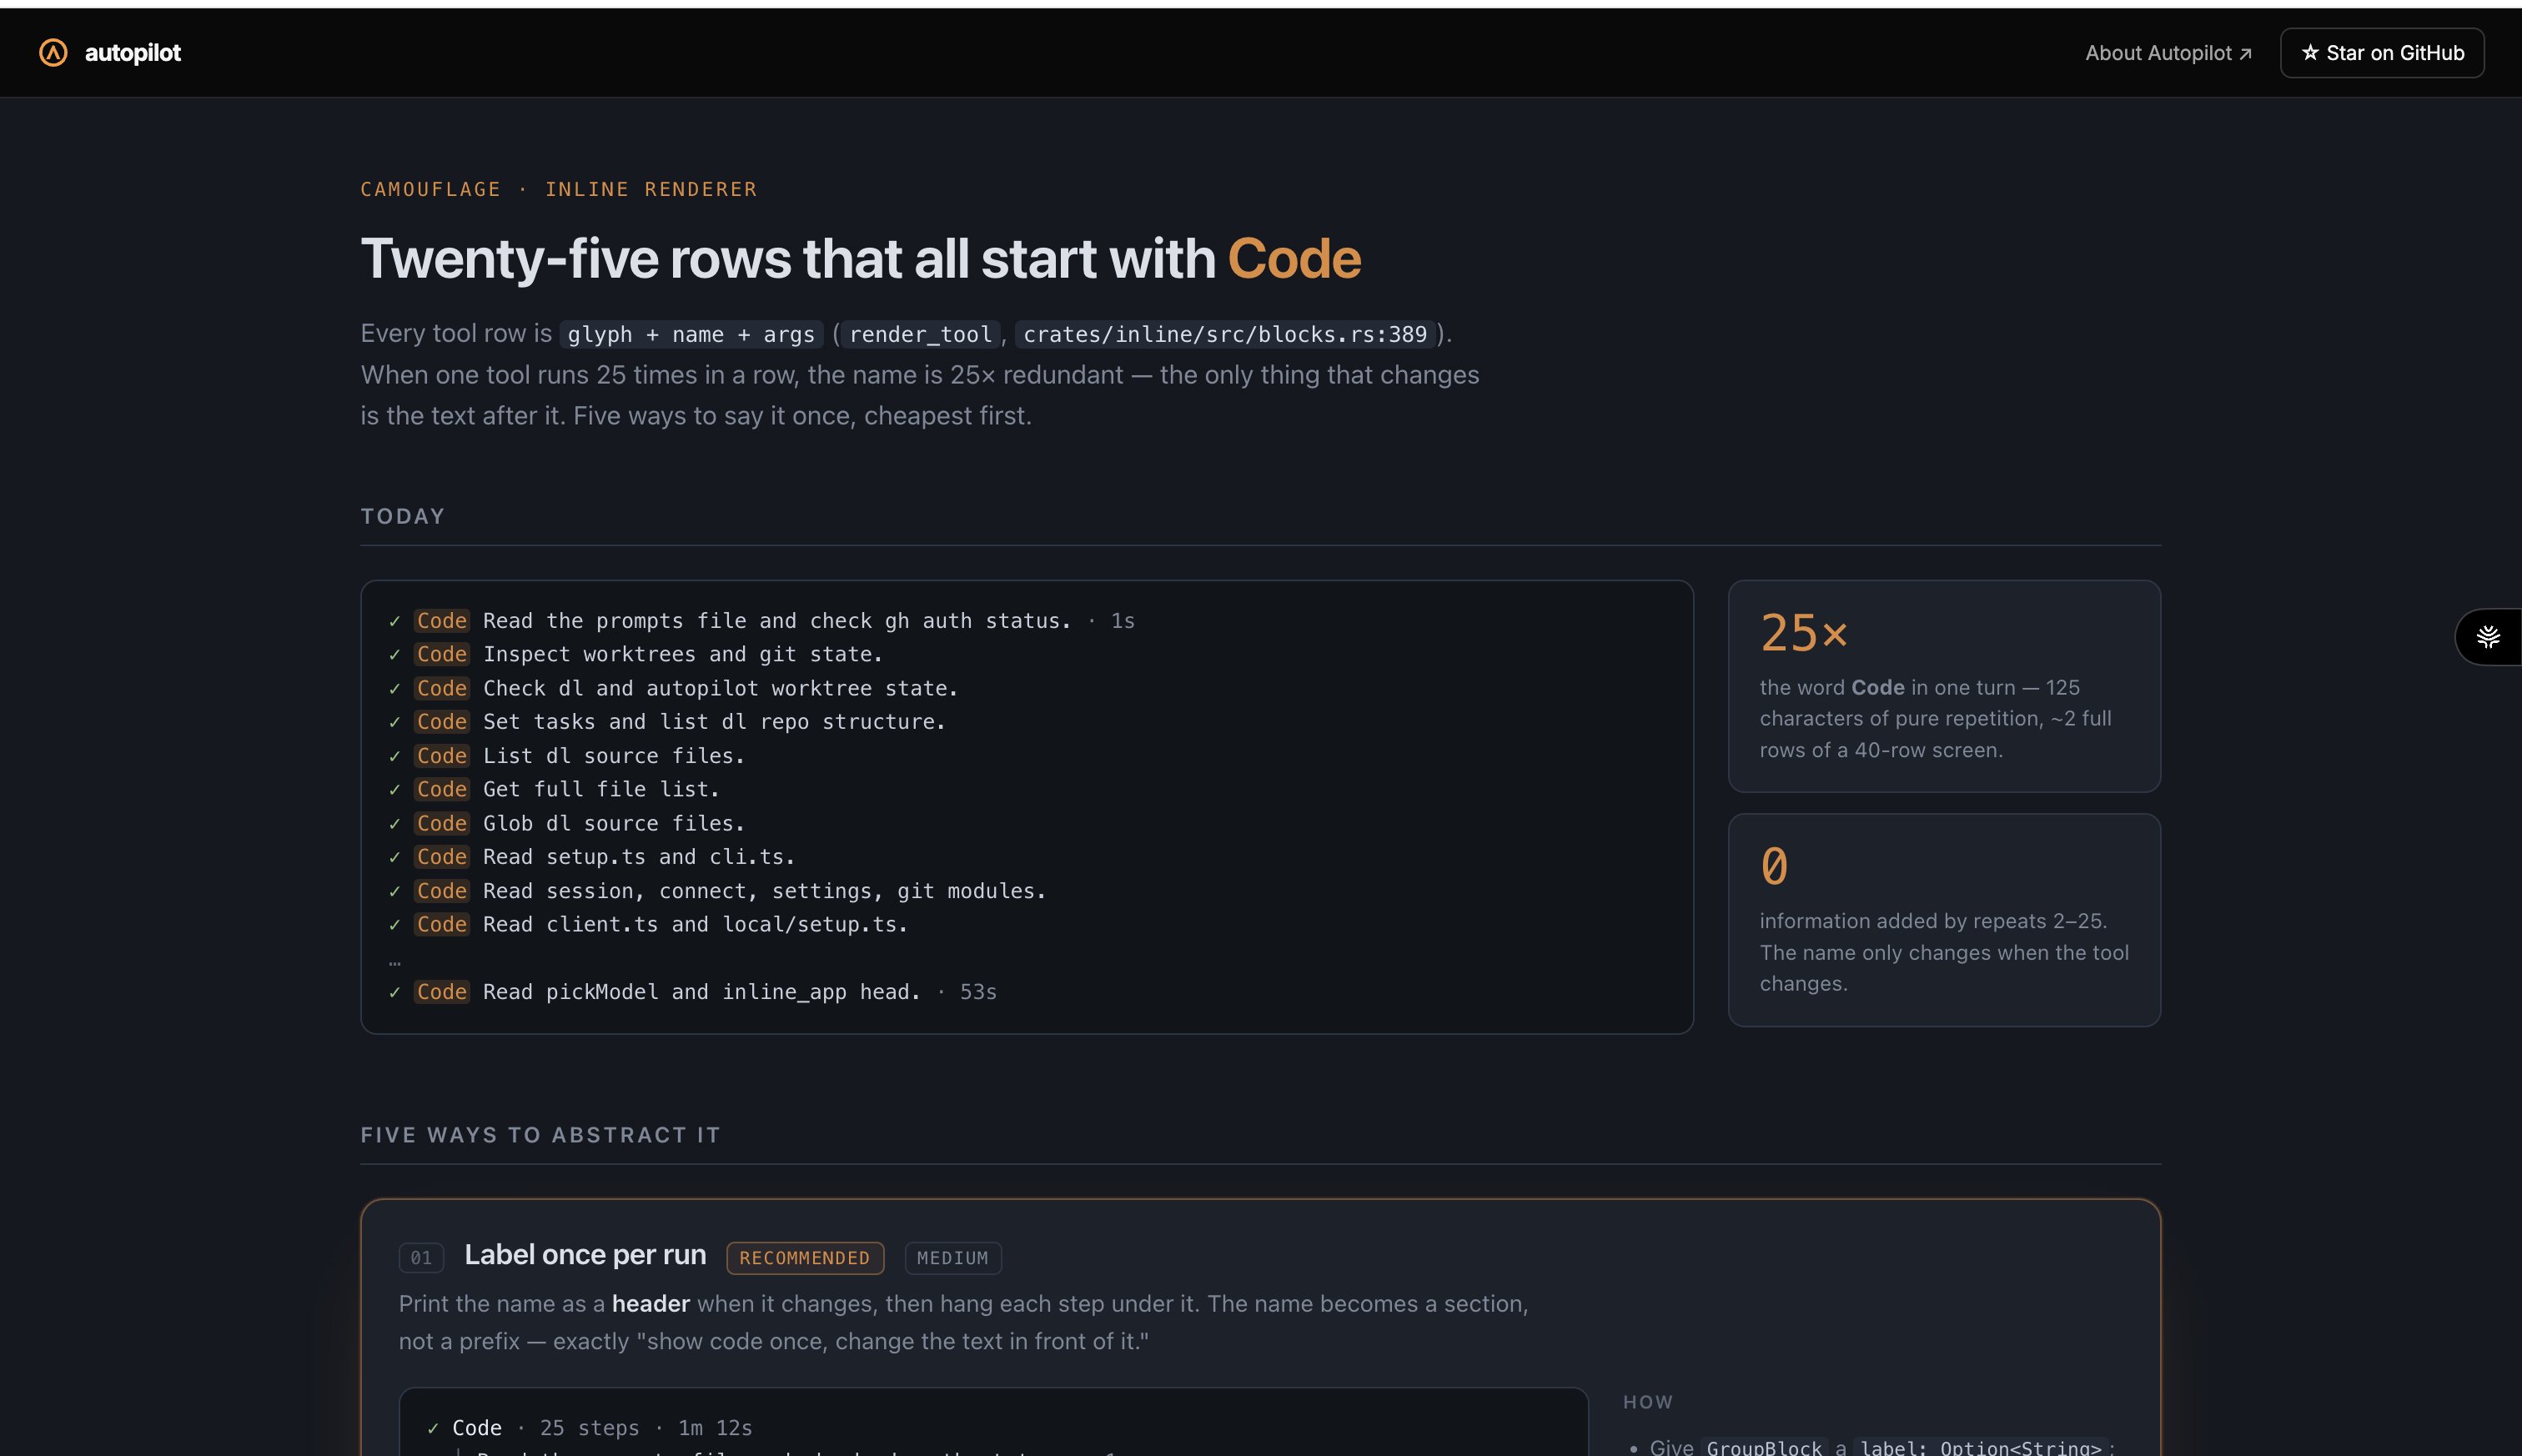Click the autopilot brand name
Image resolution: width=2522 pixels, height=1456 pixels.
133,53
